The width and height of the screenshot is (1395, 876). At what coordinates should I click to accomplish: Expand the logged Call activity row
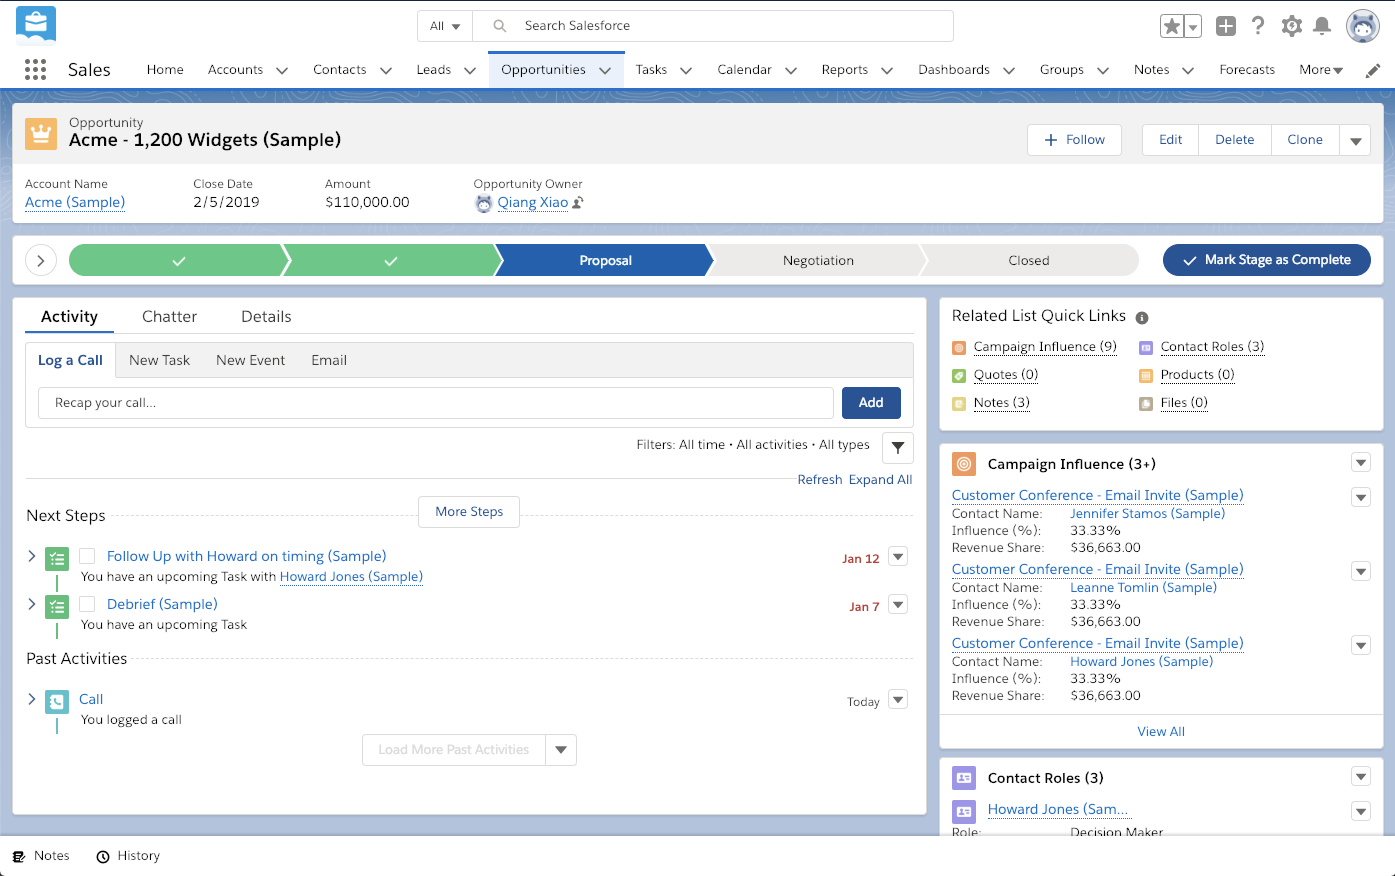(x=32, y=699)
